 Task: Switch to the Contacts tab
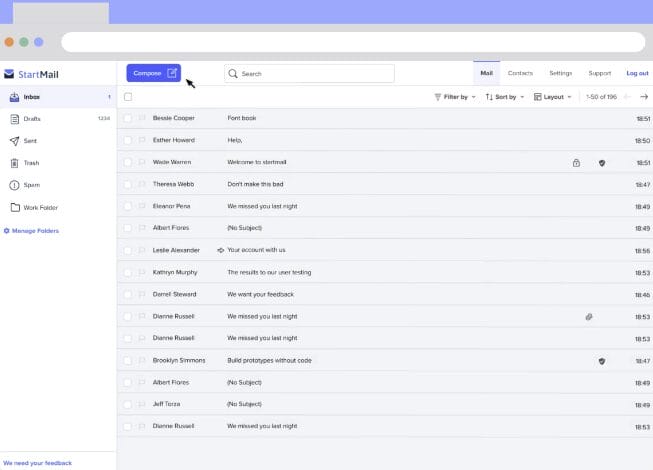pyautogui.click(x=520, y=73)
